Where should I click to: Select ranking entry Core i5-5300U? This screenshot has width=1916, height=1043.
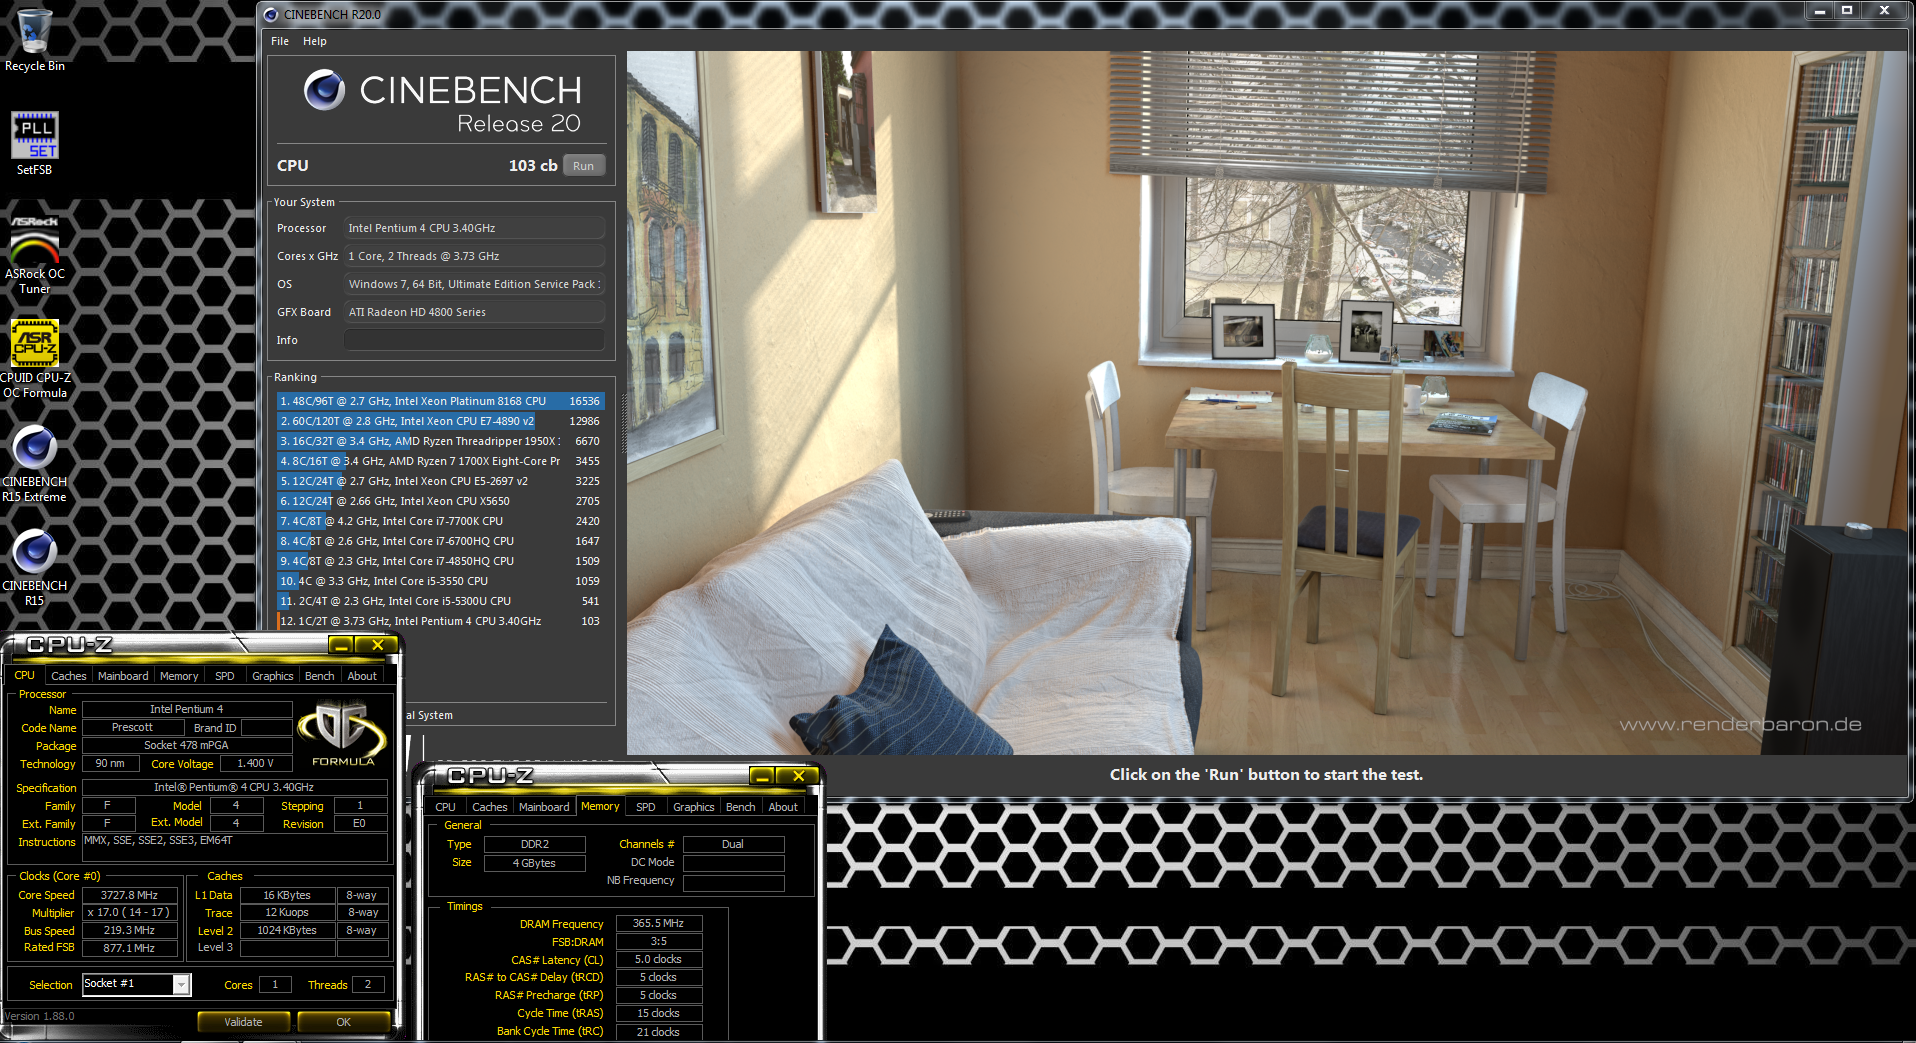(440, 601)
